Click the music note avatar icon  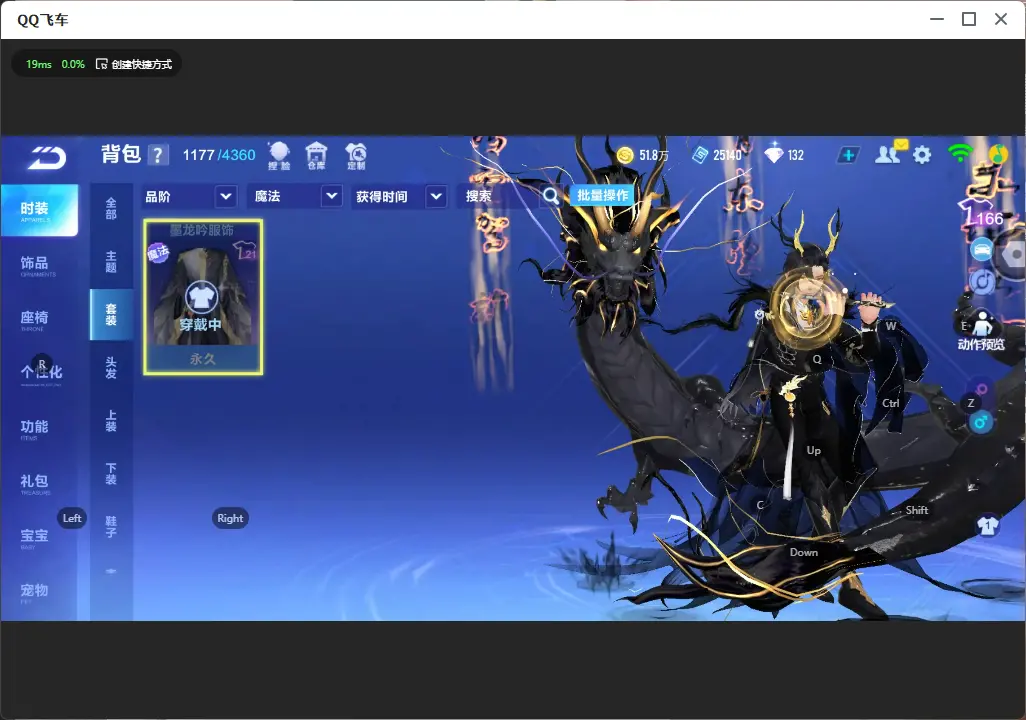click(x=997, y=154)
